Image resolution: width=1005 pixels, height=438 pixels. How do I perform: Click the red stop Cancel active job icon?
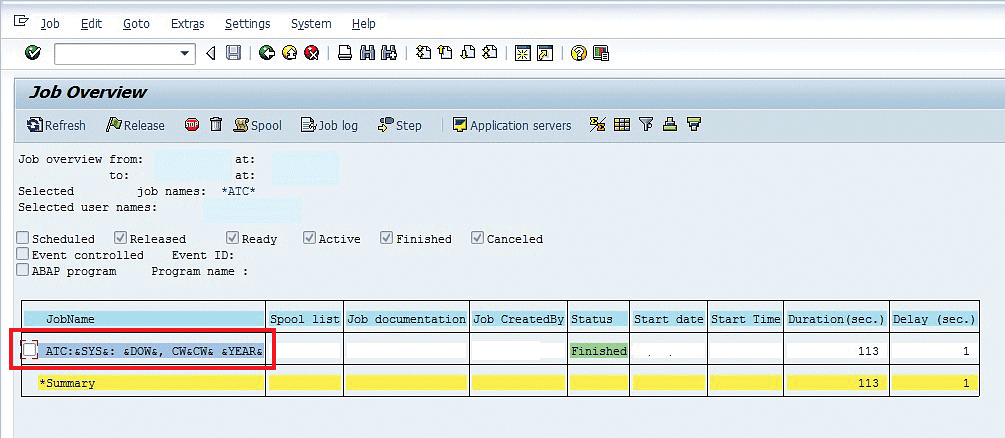click(192, 125)
